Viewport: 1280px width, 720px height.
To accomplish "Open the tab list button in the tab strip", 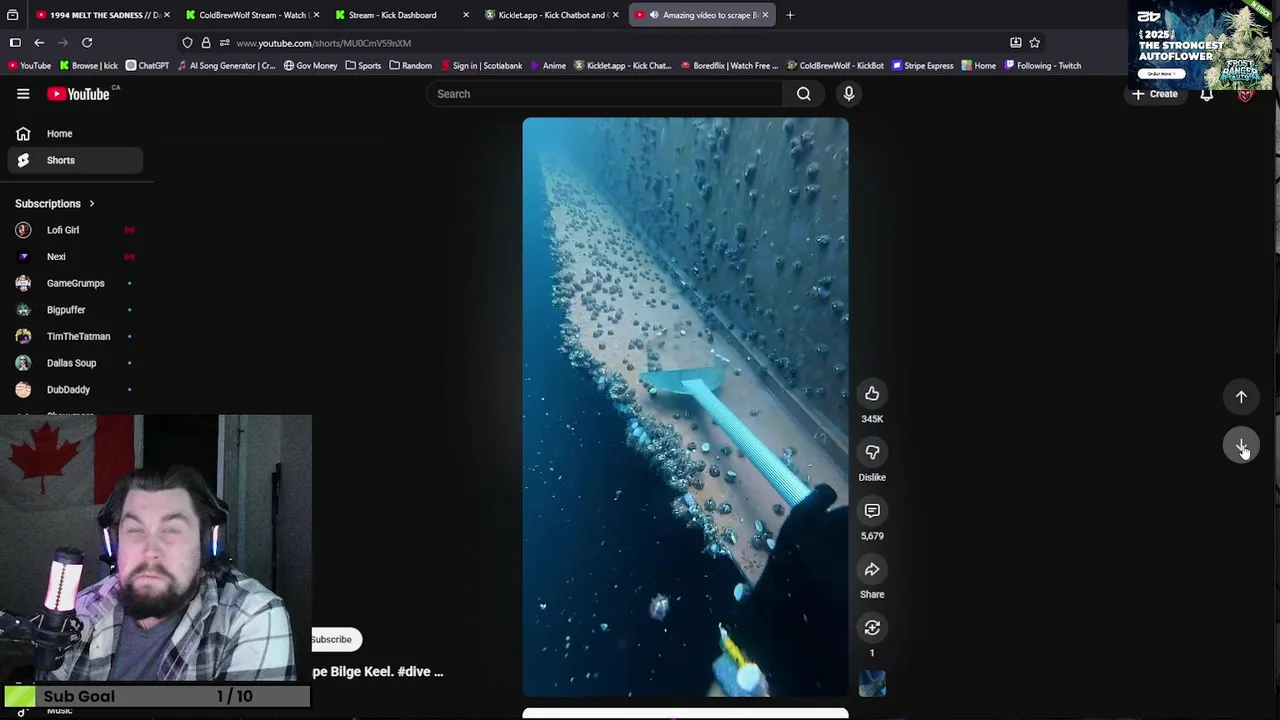I will pos(13,15).
